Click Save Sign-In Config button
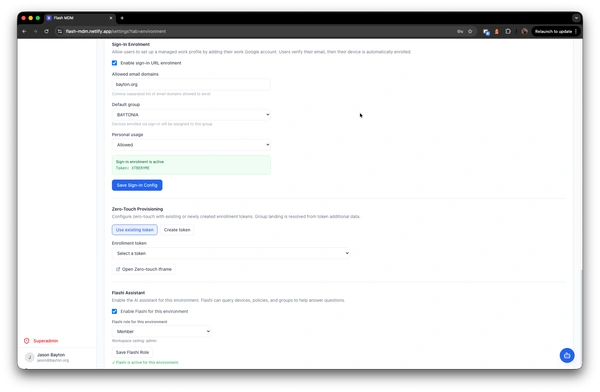The width and height of the screenshot is (600, 392). 137,185
